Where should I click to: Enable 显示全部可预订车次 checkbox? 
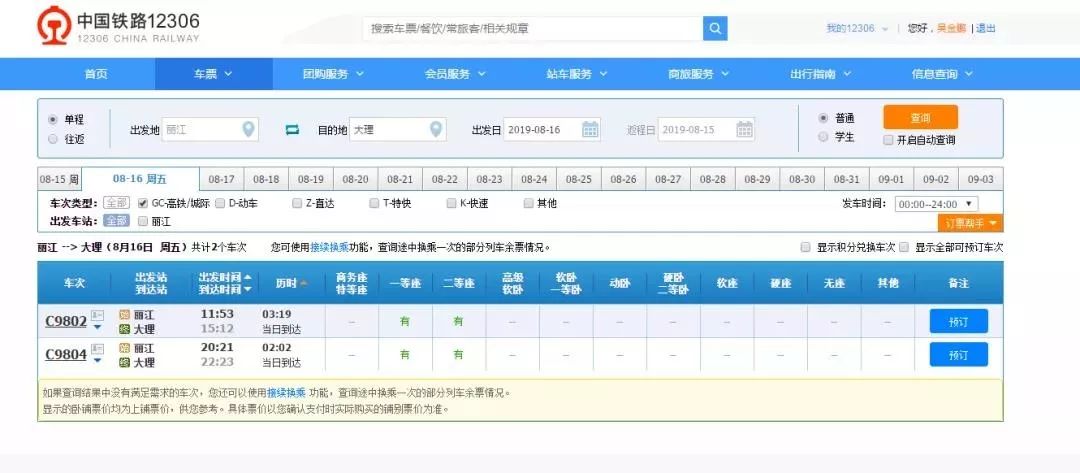(x=904, y=247)
